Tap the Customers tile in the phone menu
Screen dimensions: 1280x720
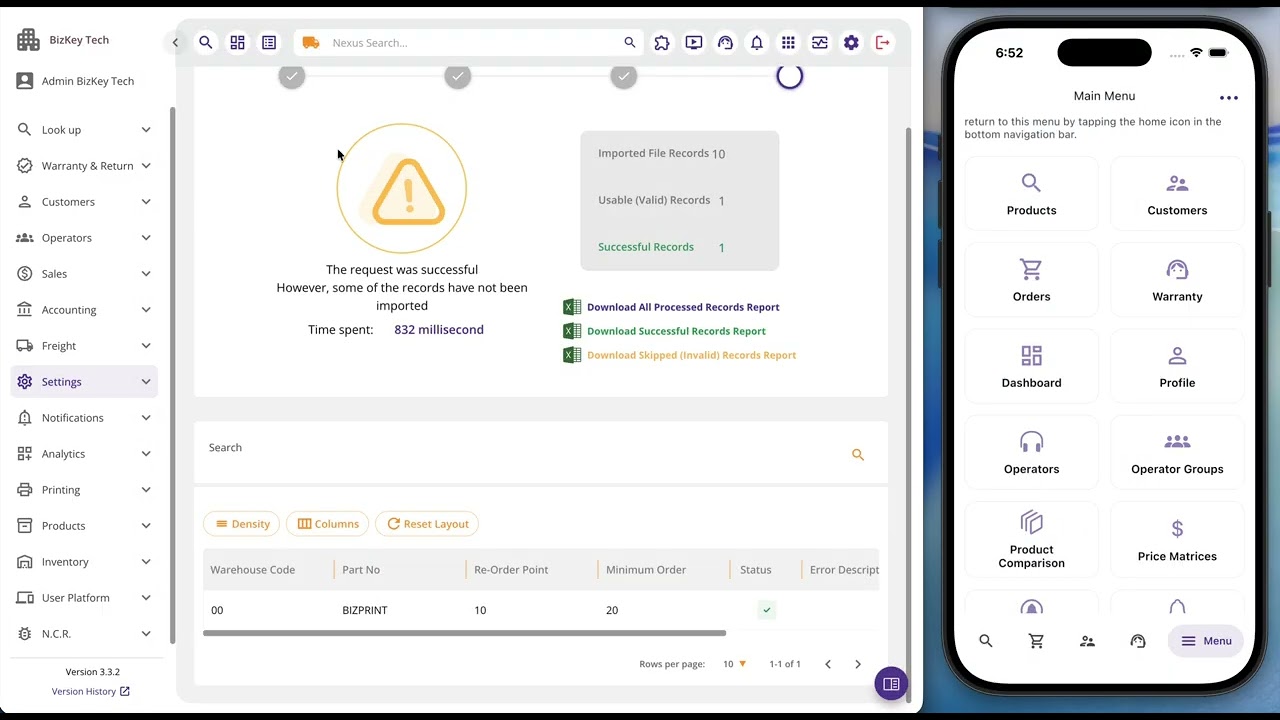click(1177, 195)
